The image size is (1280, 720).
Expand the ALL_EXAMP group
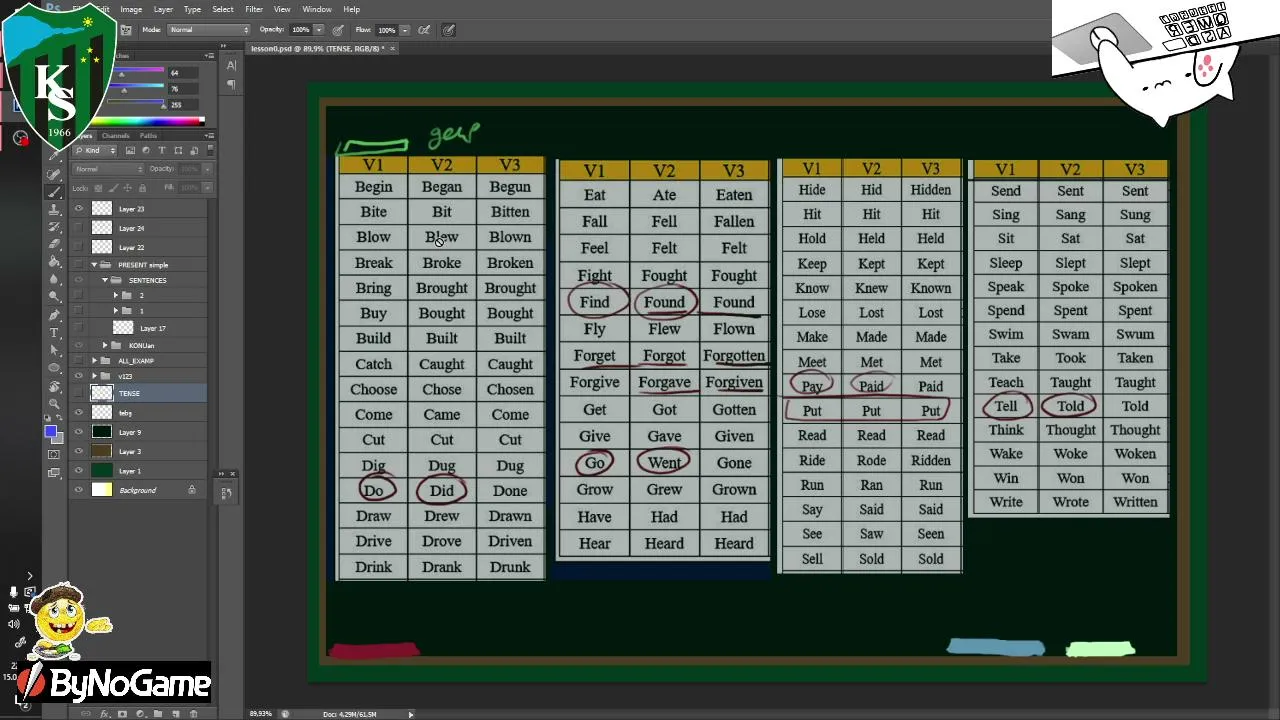pos(94,361)
